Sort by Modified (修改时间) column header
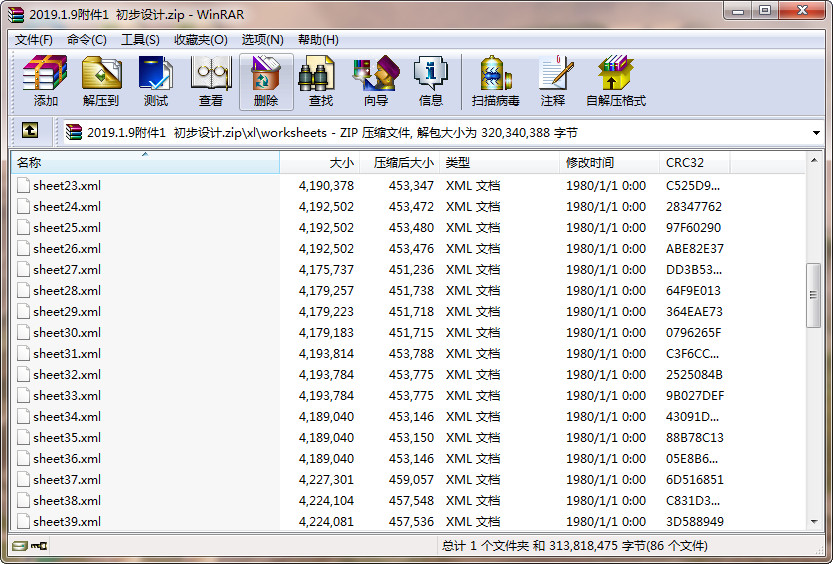 click(x=609, y=163)
